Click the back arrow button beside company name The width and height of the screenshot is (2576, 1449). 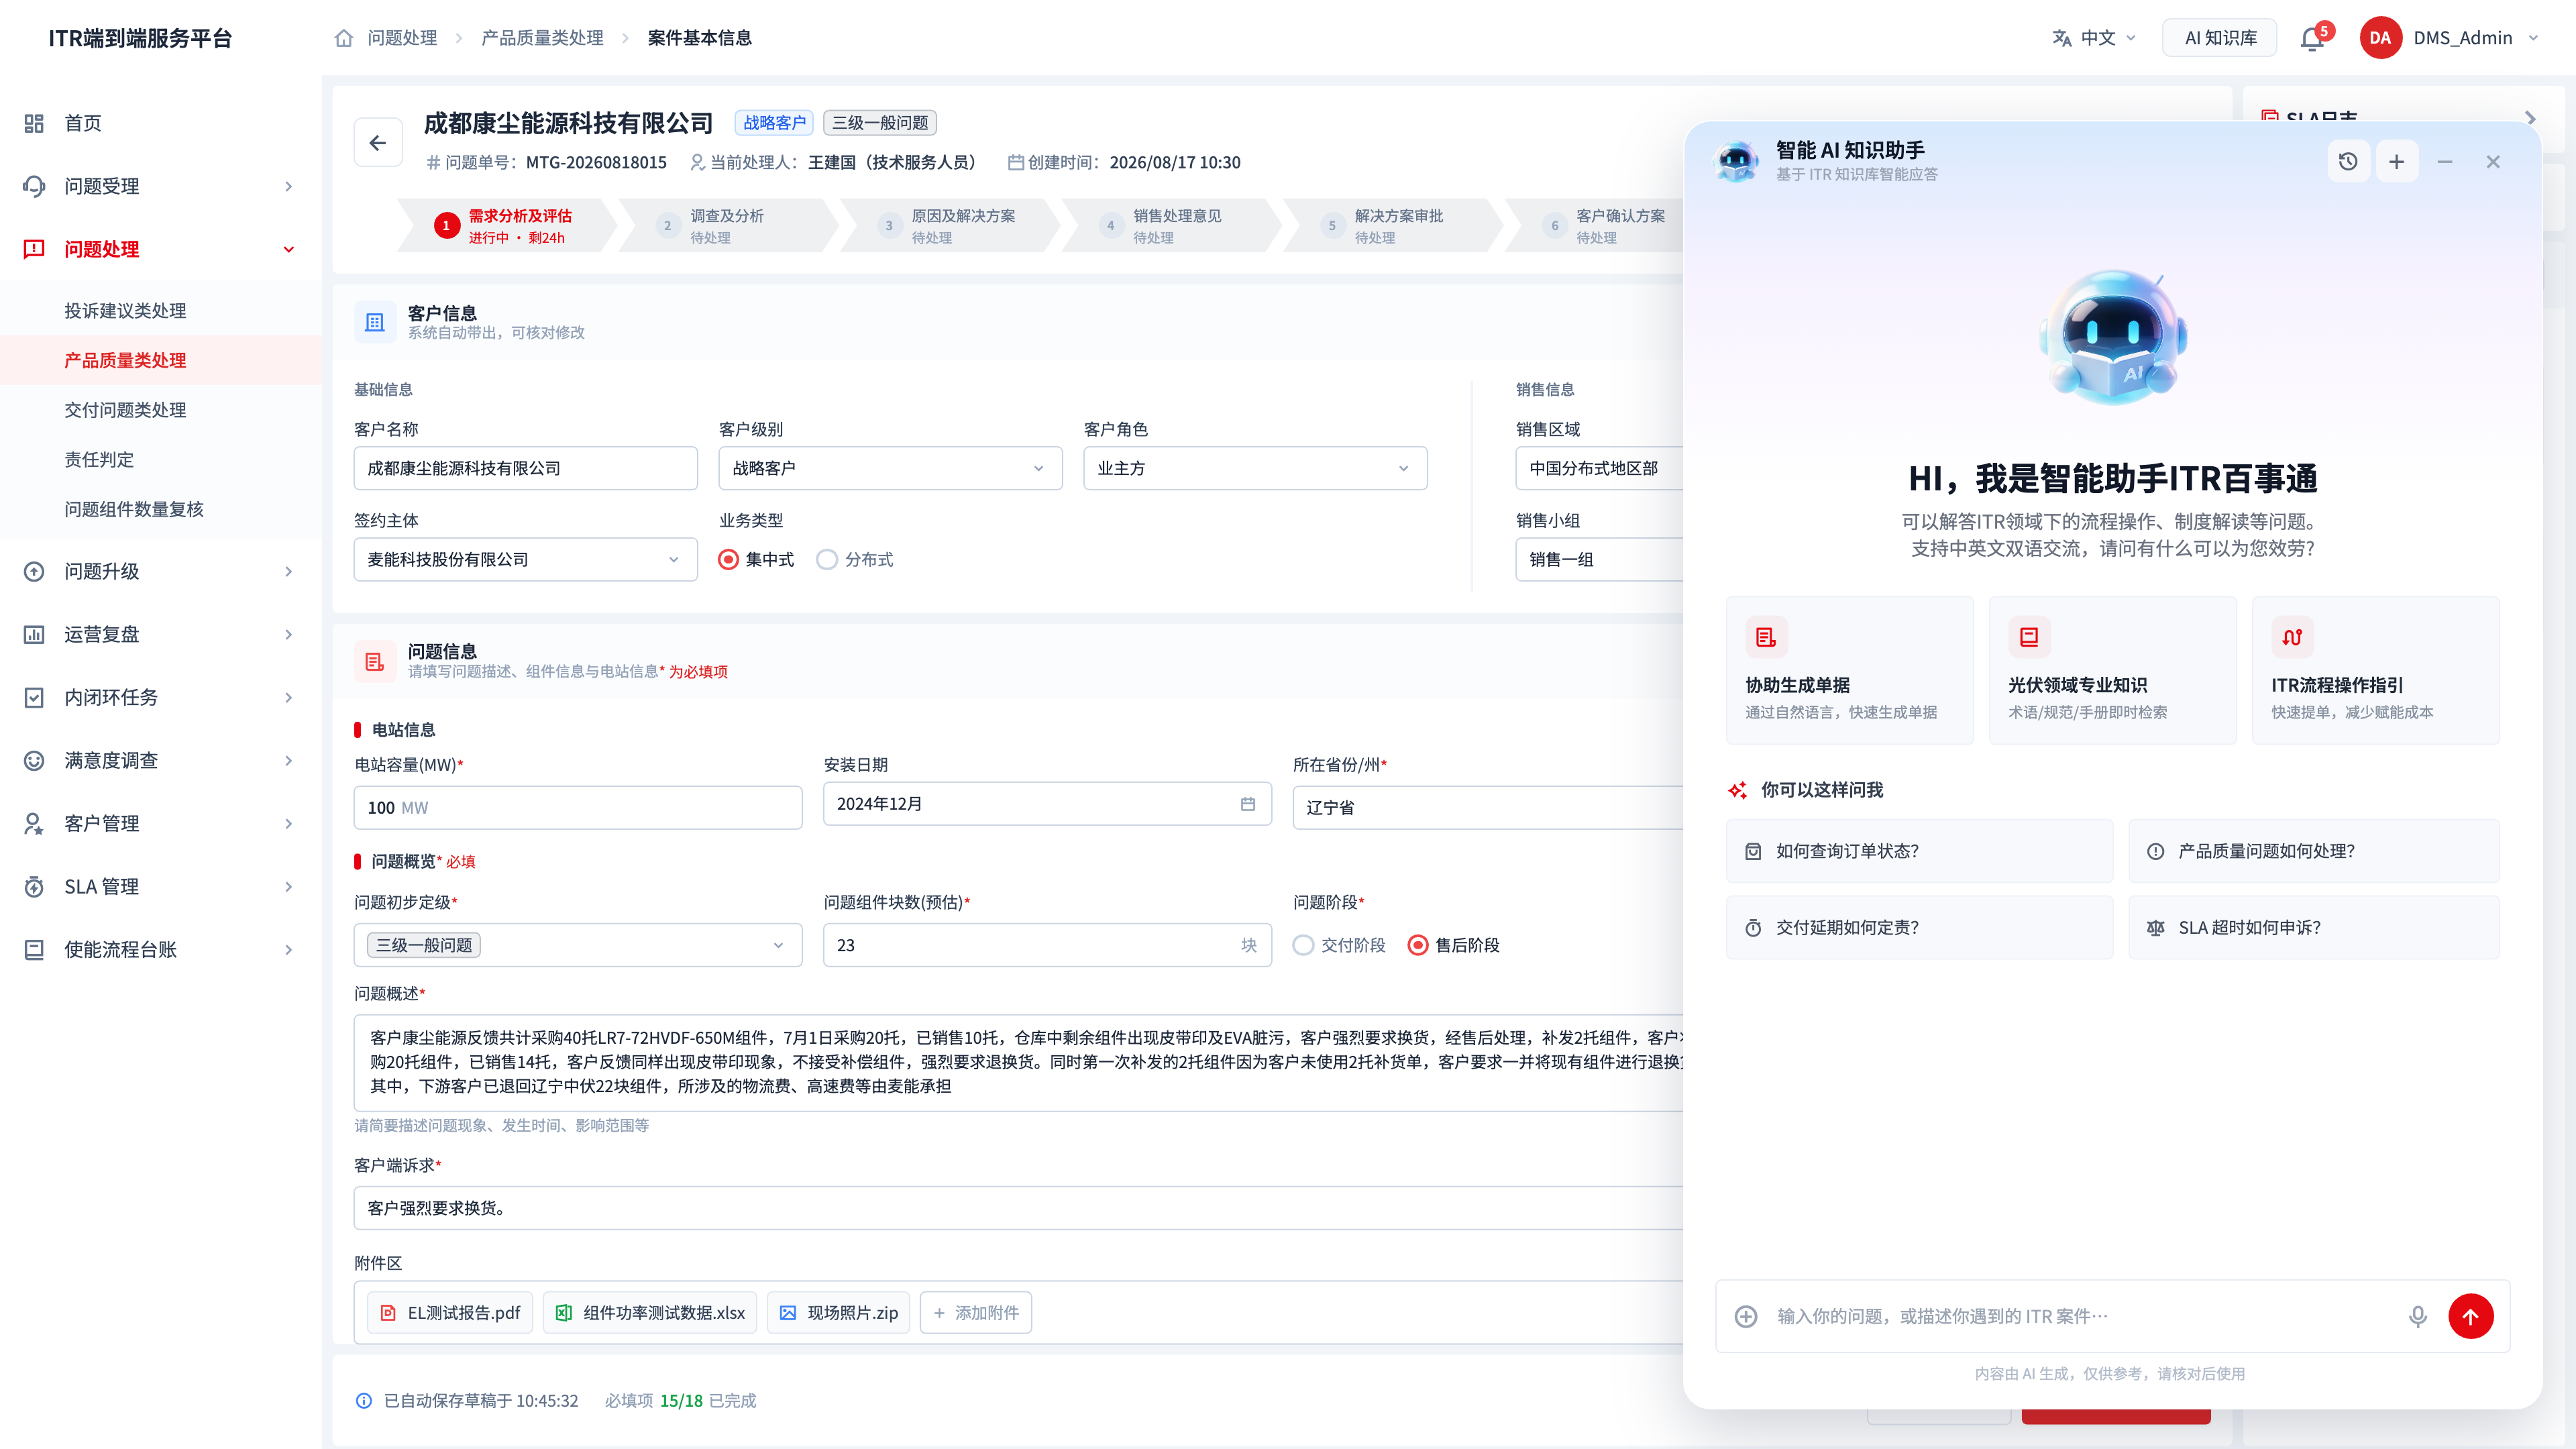pyautogui.click(x=378, y=143)
